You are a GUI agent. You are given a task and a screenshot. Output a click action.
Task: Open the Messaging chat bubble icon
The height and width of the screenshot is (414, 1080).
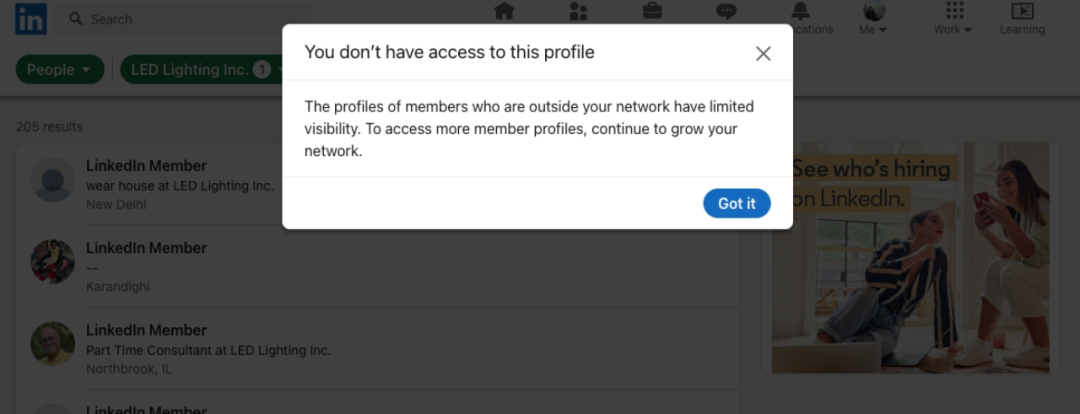[x=726, y=12]
